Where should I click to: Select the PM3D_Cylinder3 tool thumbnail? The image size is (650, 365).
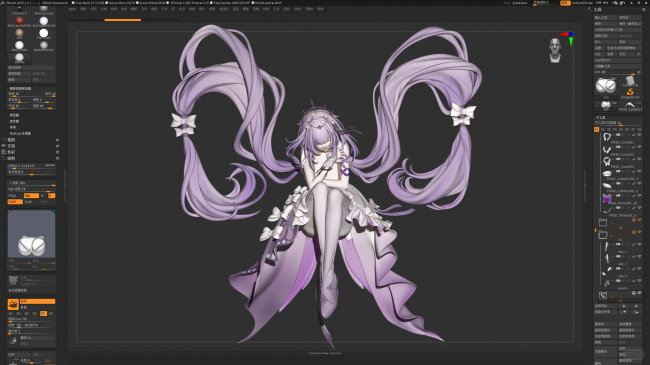tap(630, 105)
